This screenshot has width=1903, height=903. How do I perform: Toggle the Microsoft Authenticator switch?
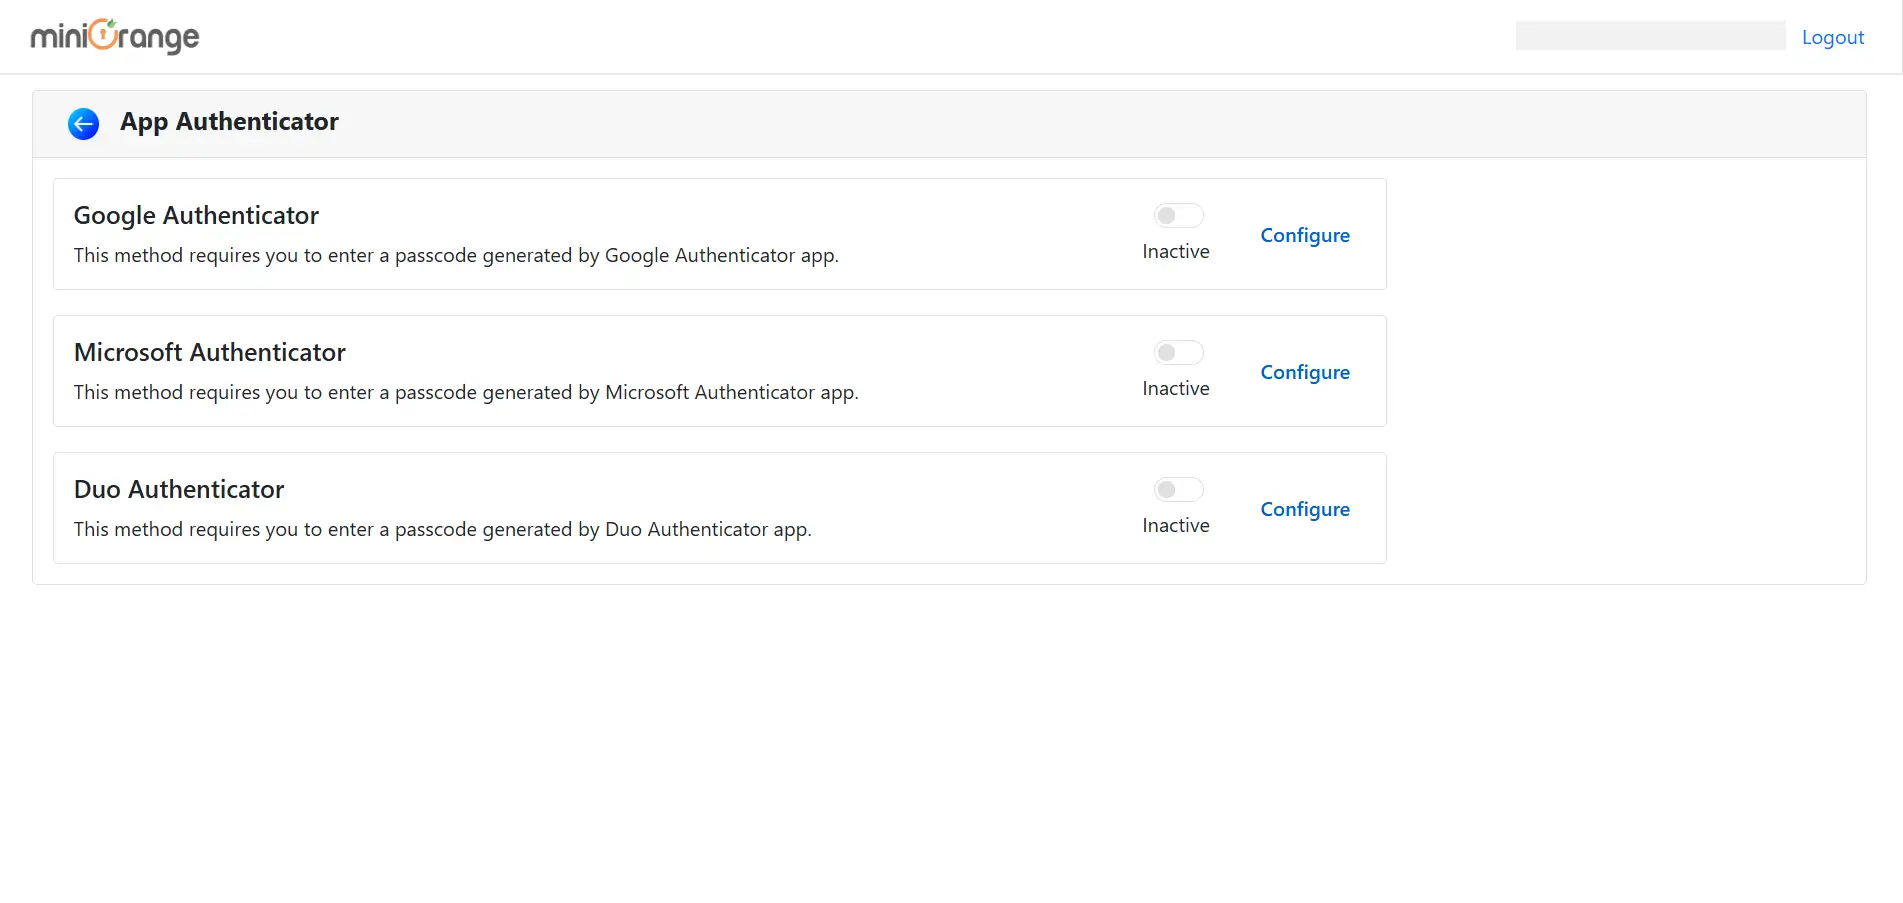point(1178,352)
